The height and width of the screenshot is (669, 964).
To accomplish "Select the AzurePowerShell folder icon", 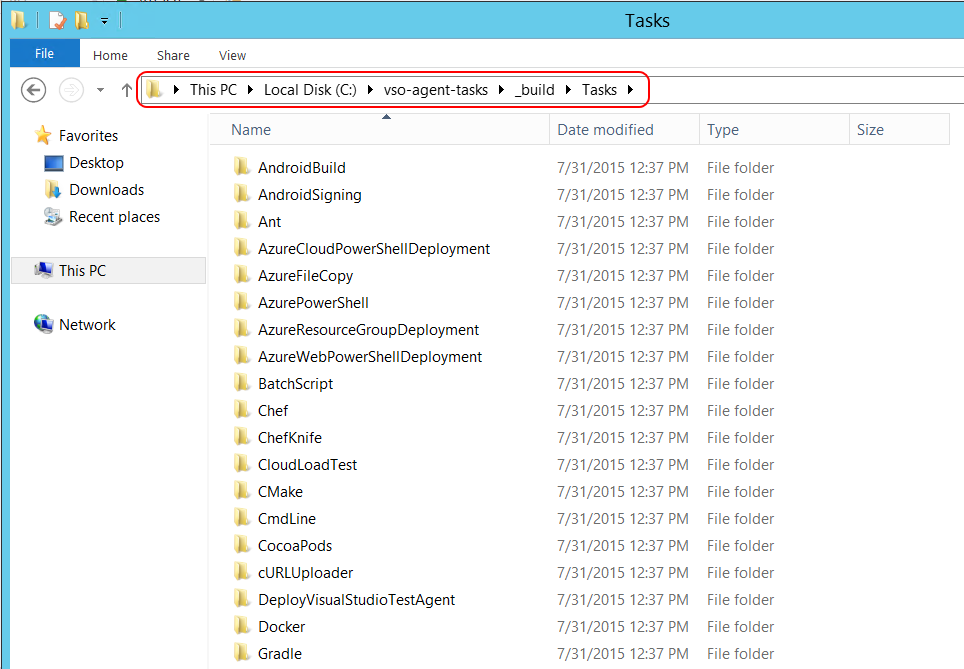I will tap(242, 302).
